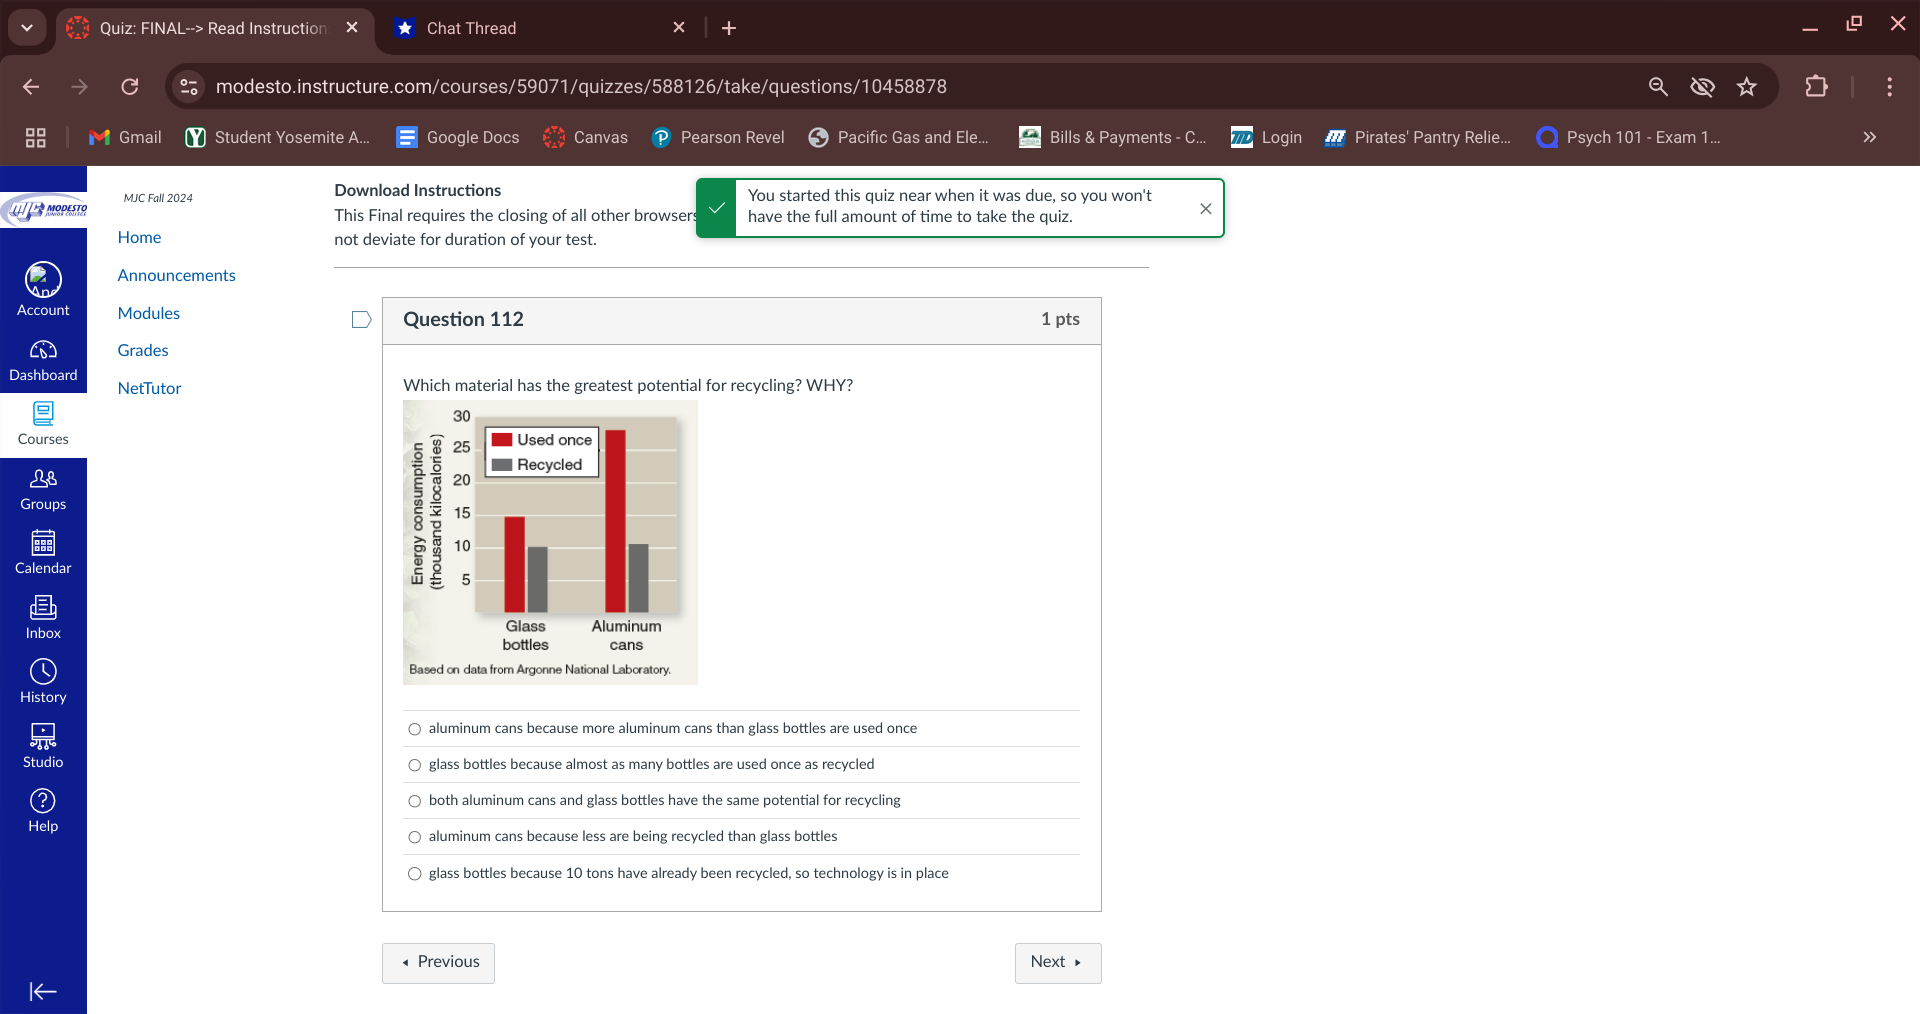Open the Grades course link
Viewport: 1920px width, 1014px height.
(x=143, y=351)
